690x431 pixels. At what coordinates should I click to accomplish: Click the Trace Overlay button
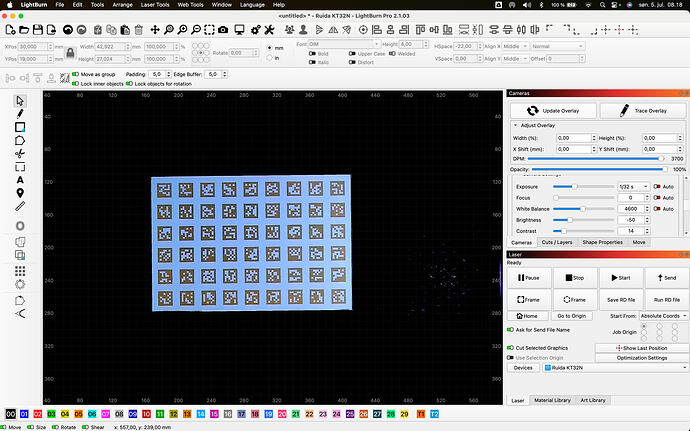click(x=643, y=111)
